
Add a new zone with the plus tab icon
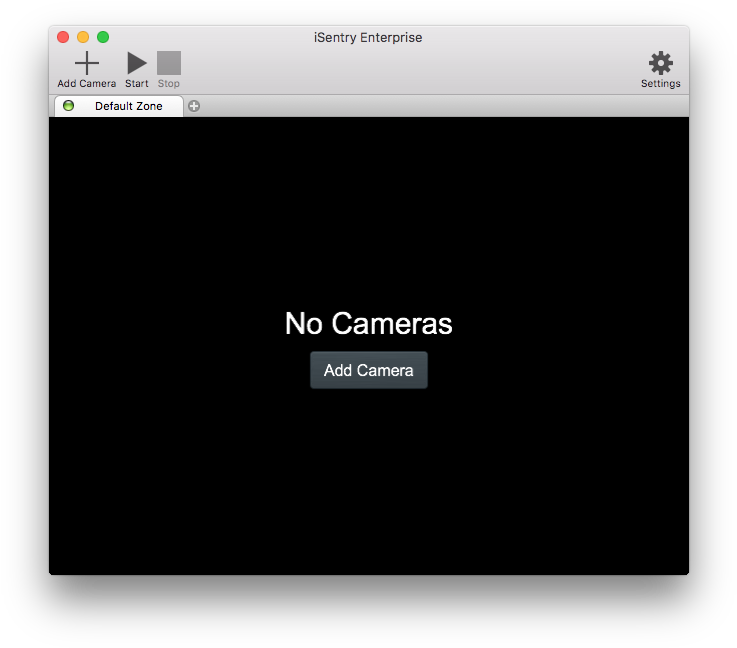(x=194, y=106)
